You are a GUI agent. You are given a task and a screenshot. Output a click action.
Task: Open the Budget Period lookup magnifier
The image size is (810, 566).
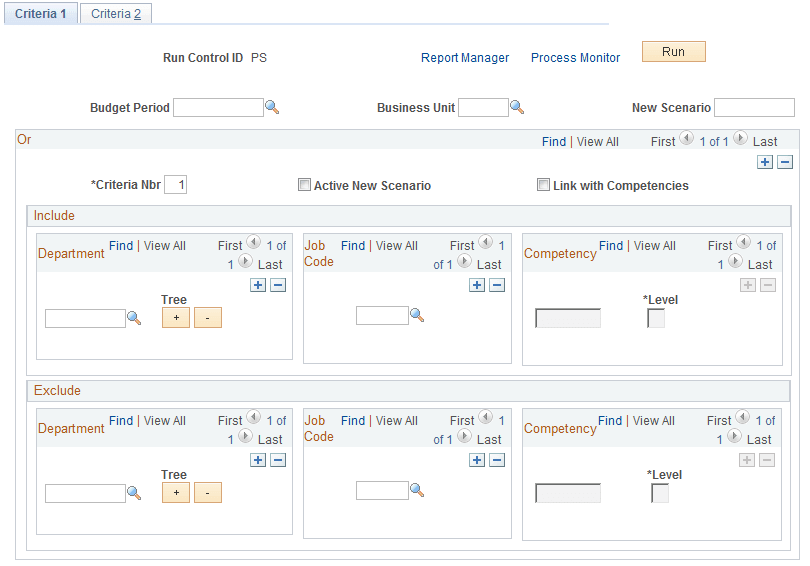tap(272, 108)
